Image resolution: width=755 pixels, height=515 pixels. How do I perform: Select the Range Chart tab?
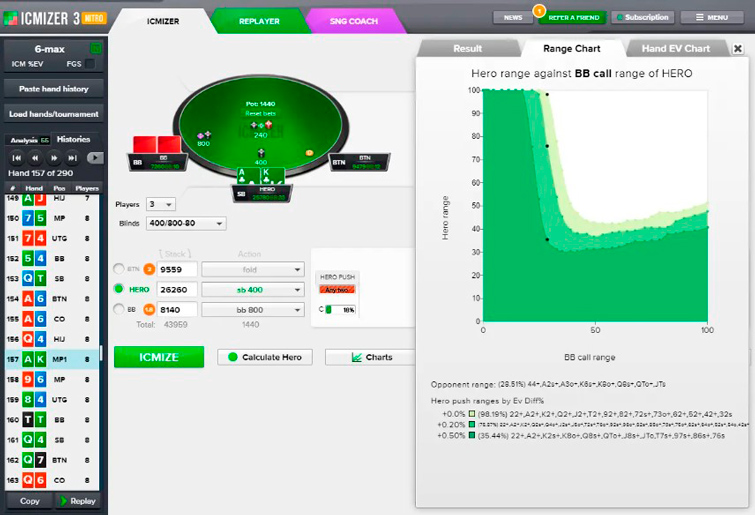(572, 49)
